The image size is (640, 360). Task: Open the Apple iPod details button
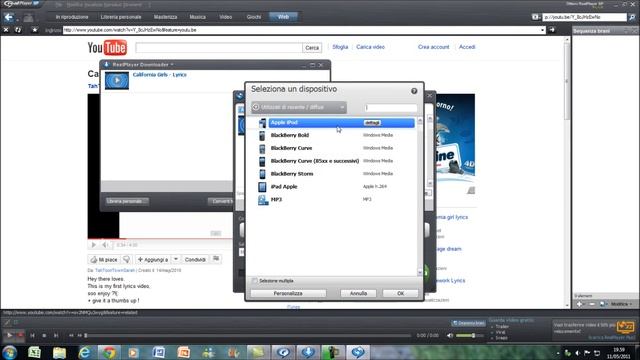(x=372, y=123)
